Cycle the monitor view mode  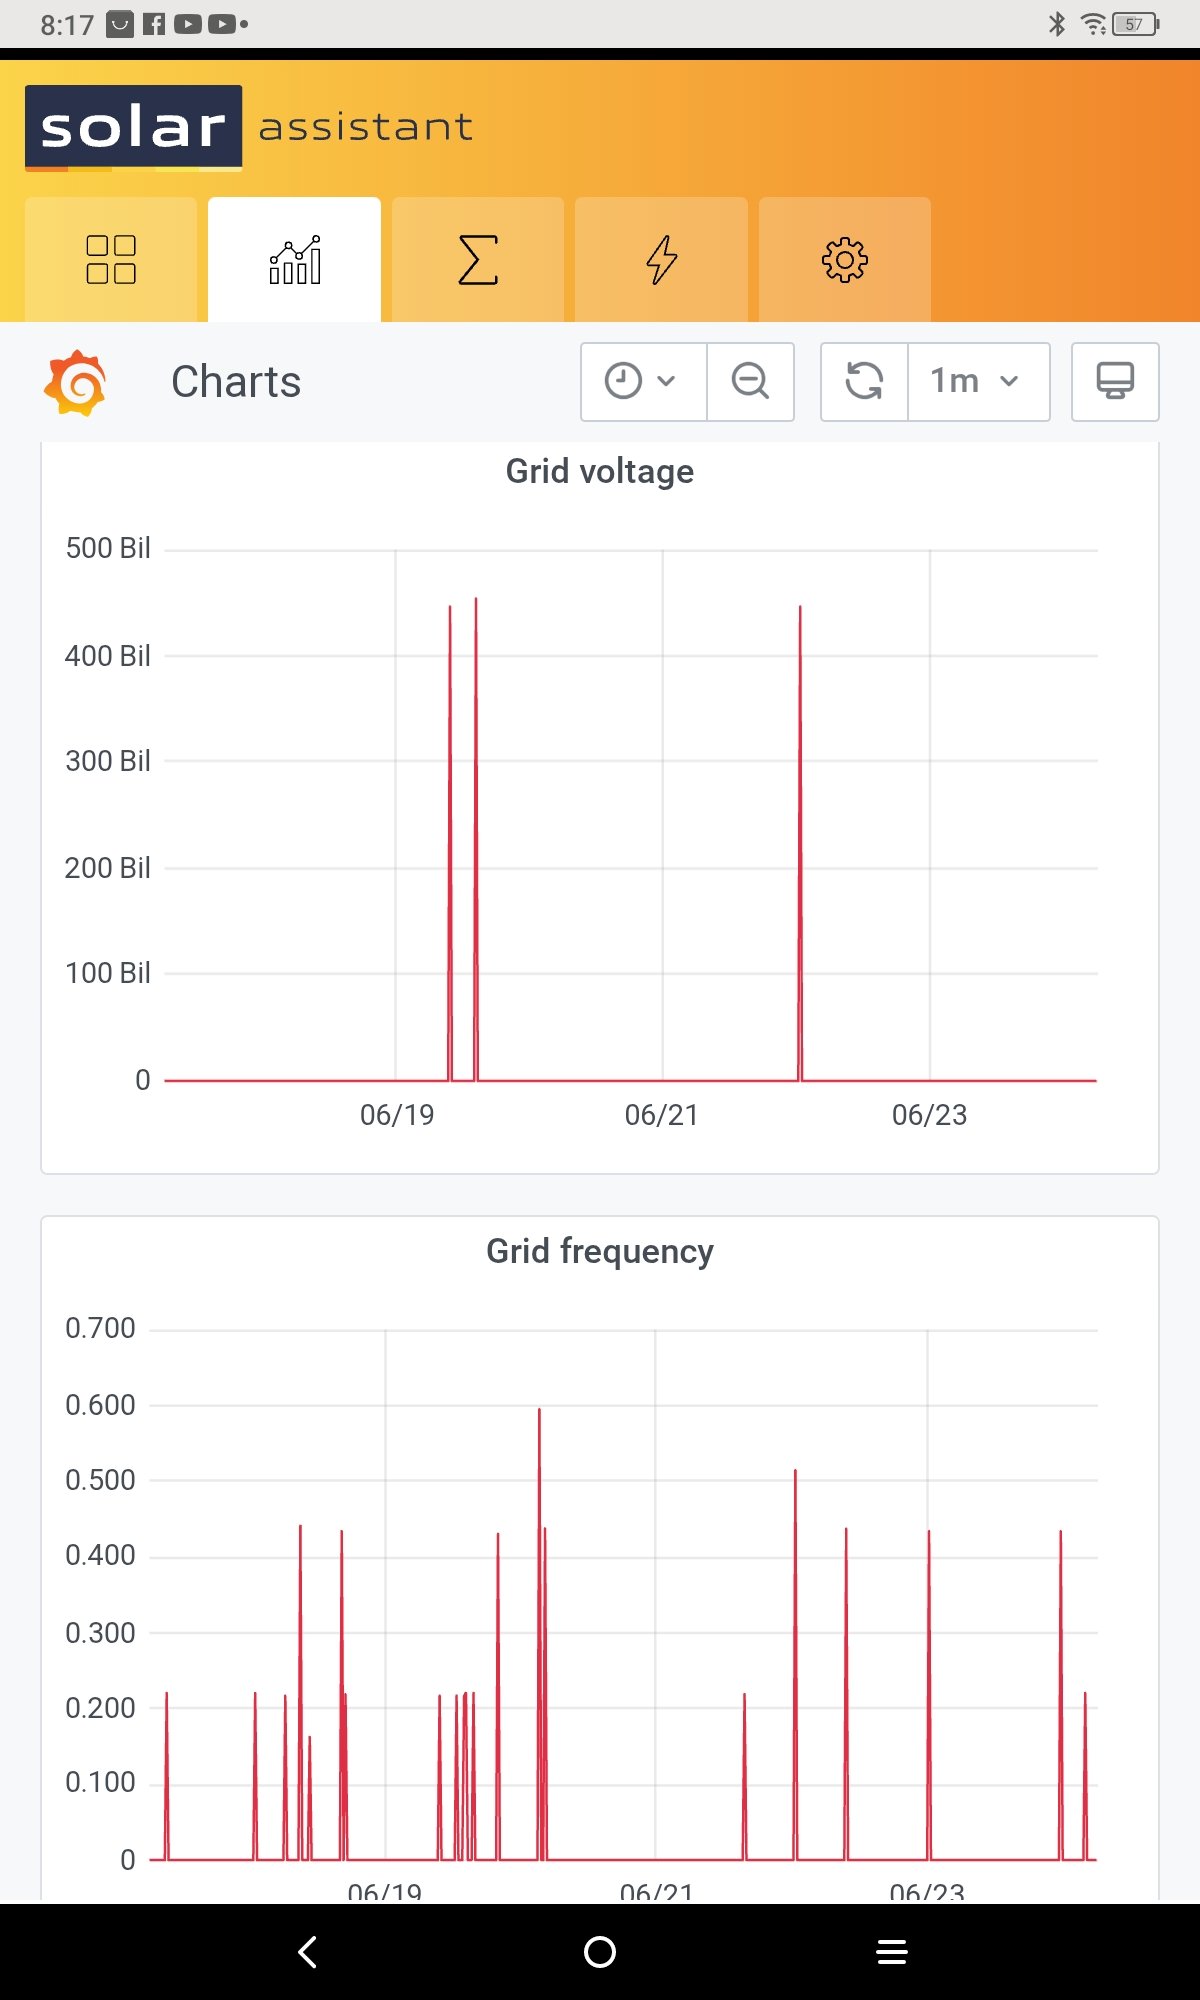click(1115, 382)
